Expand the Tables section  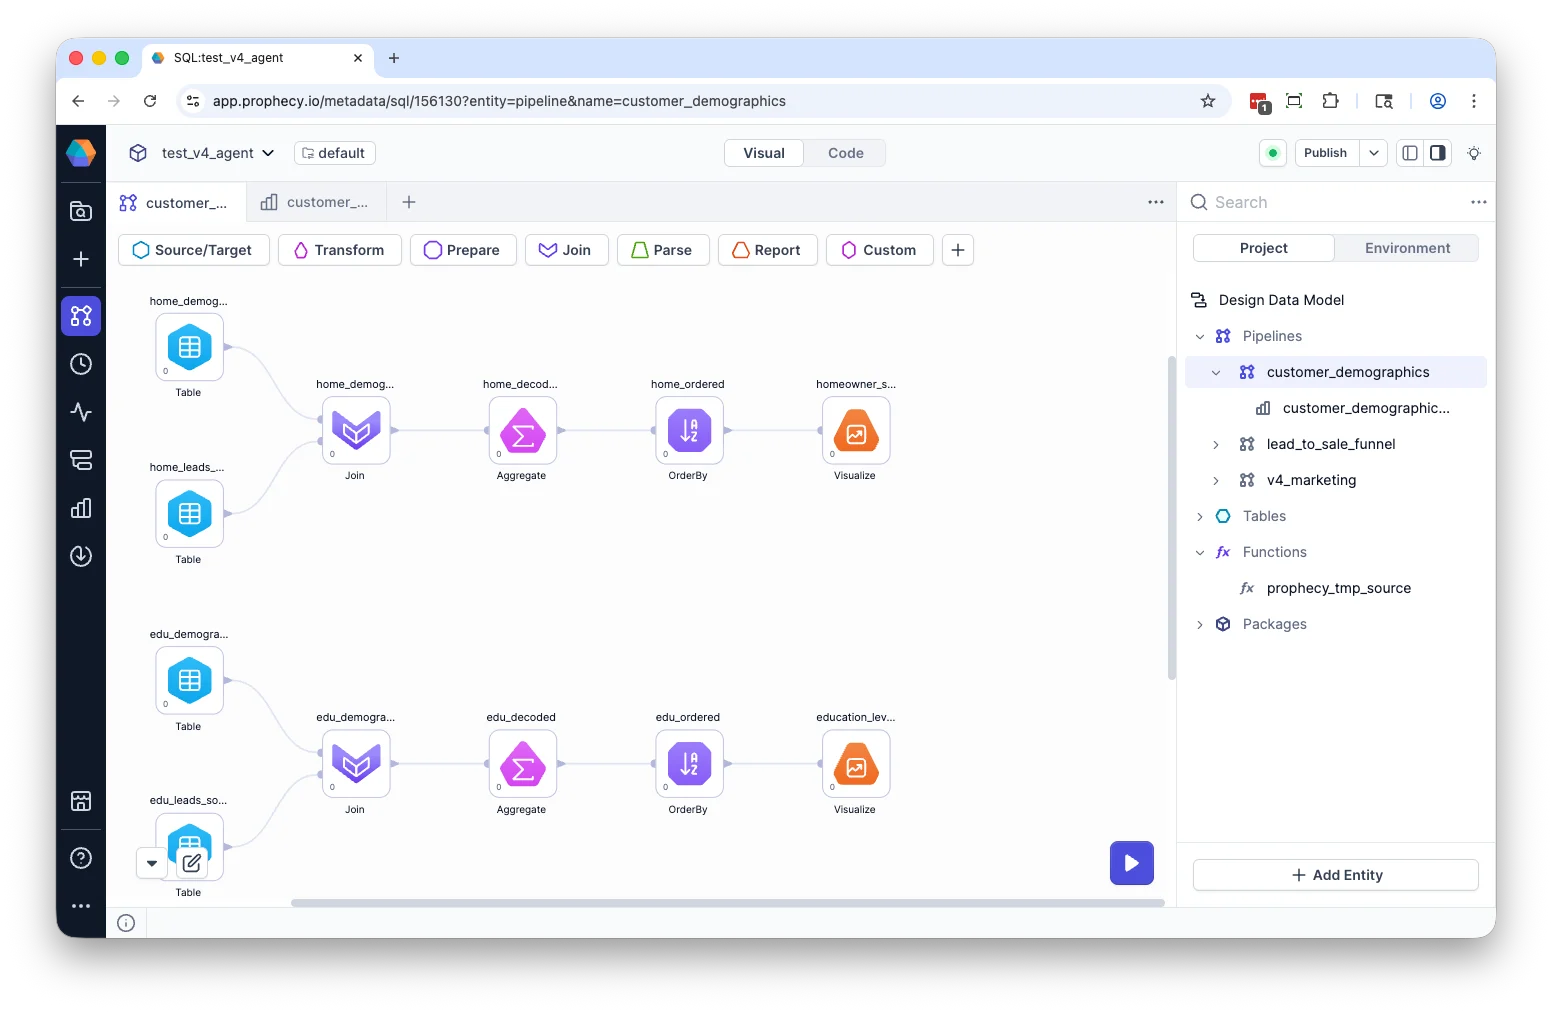click(x=1200, y=516)
